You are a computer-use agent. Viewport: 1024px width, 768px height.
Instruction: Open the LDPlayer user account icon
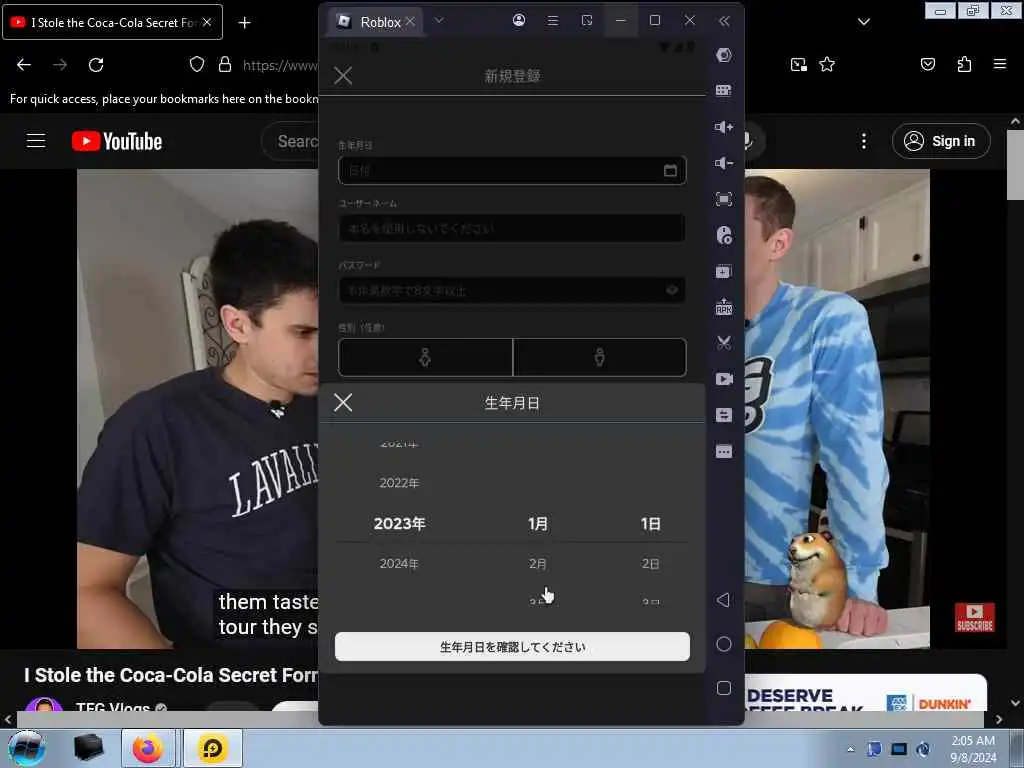coord(519,20)
